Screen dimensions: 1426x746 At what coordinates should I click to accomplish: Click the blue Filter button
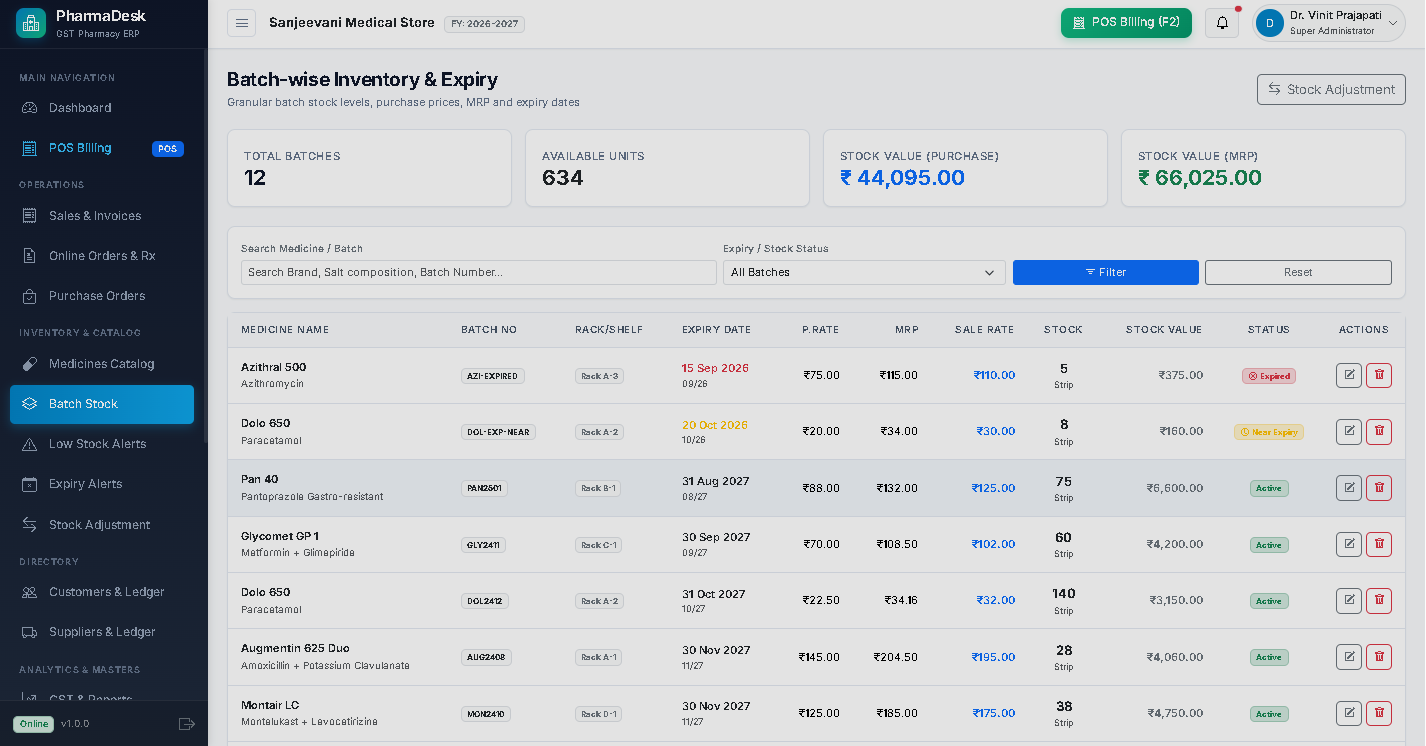click(x=1106, y=272)
